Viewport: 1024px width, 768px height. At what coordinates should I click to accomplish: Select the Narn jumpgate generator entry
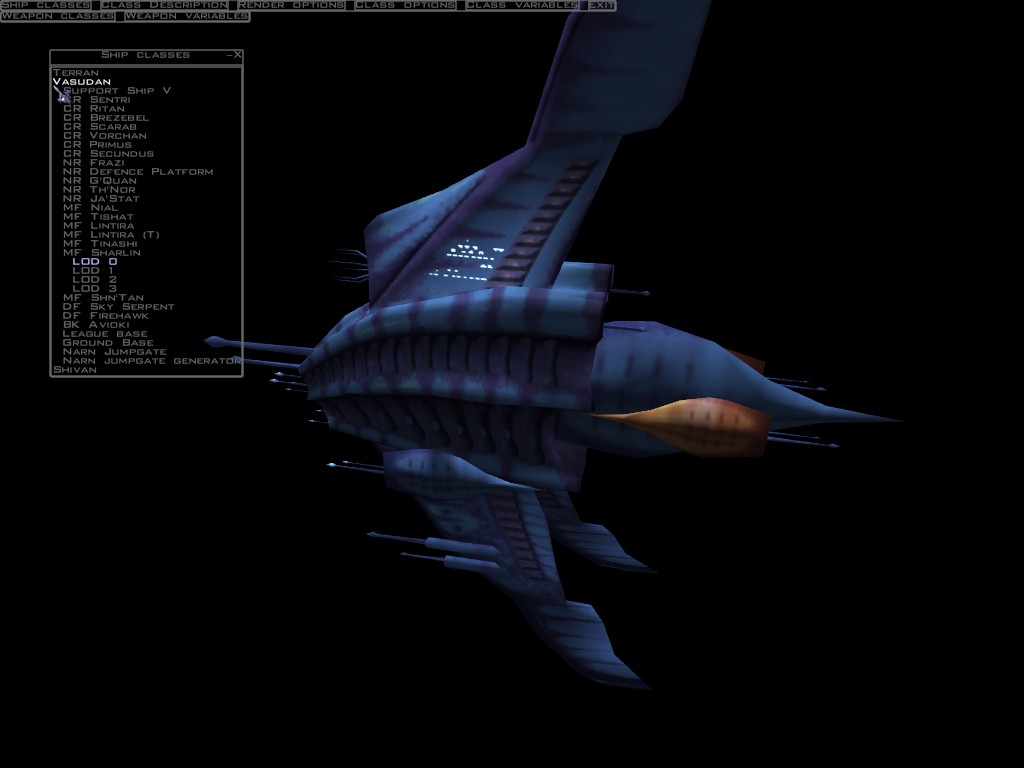pos(152,360)
